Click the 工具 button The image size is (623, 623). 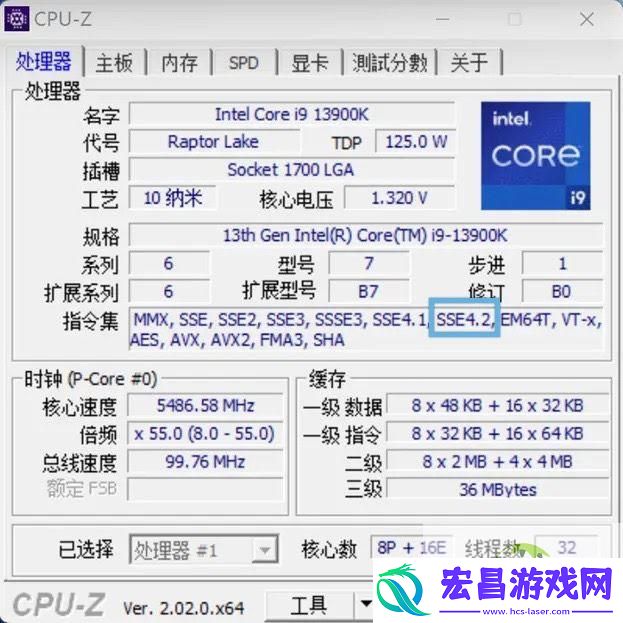coord(309,605)
